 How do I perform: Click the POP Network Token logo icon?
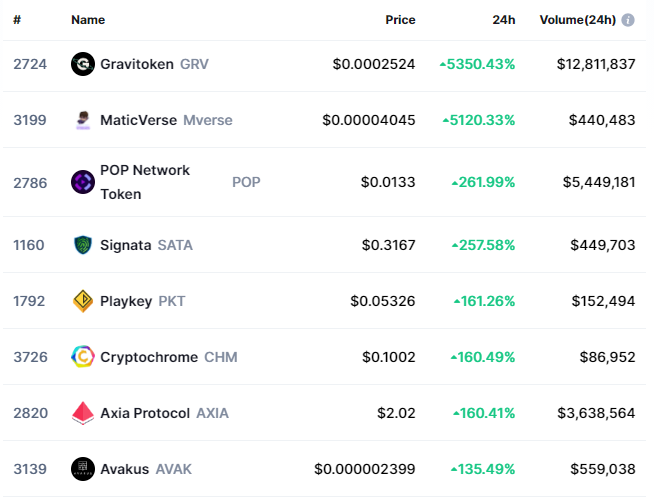coord(83,182)
